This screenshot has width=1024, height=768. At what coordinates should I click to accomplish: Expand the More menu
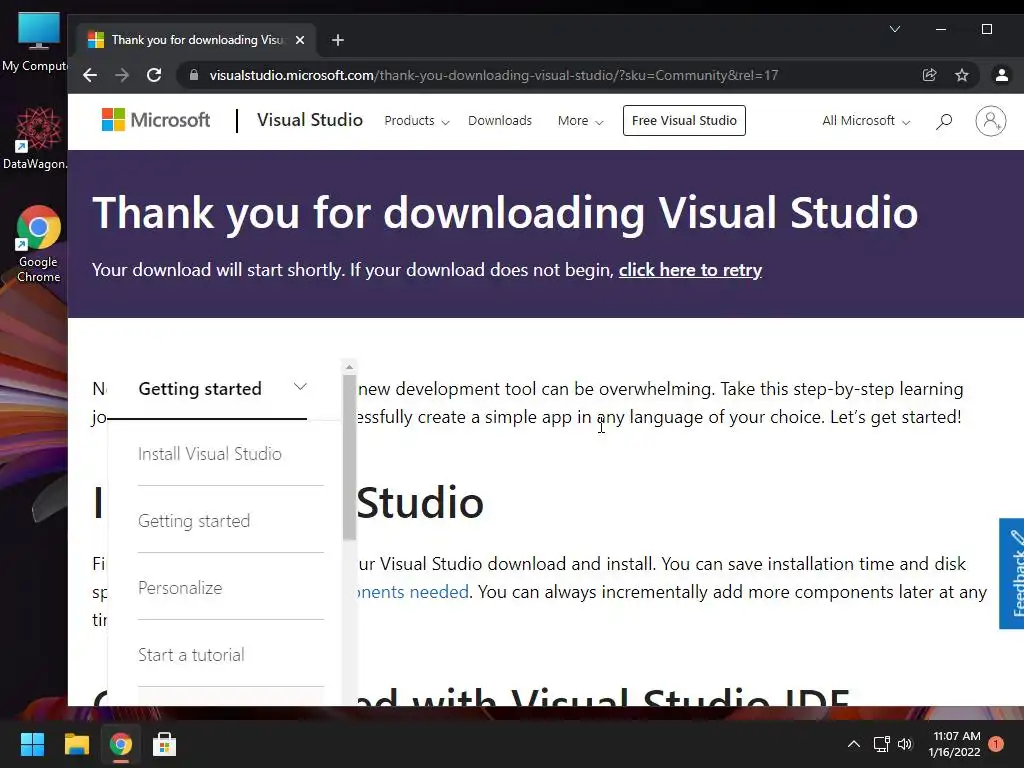point(580,121)
